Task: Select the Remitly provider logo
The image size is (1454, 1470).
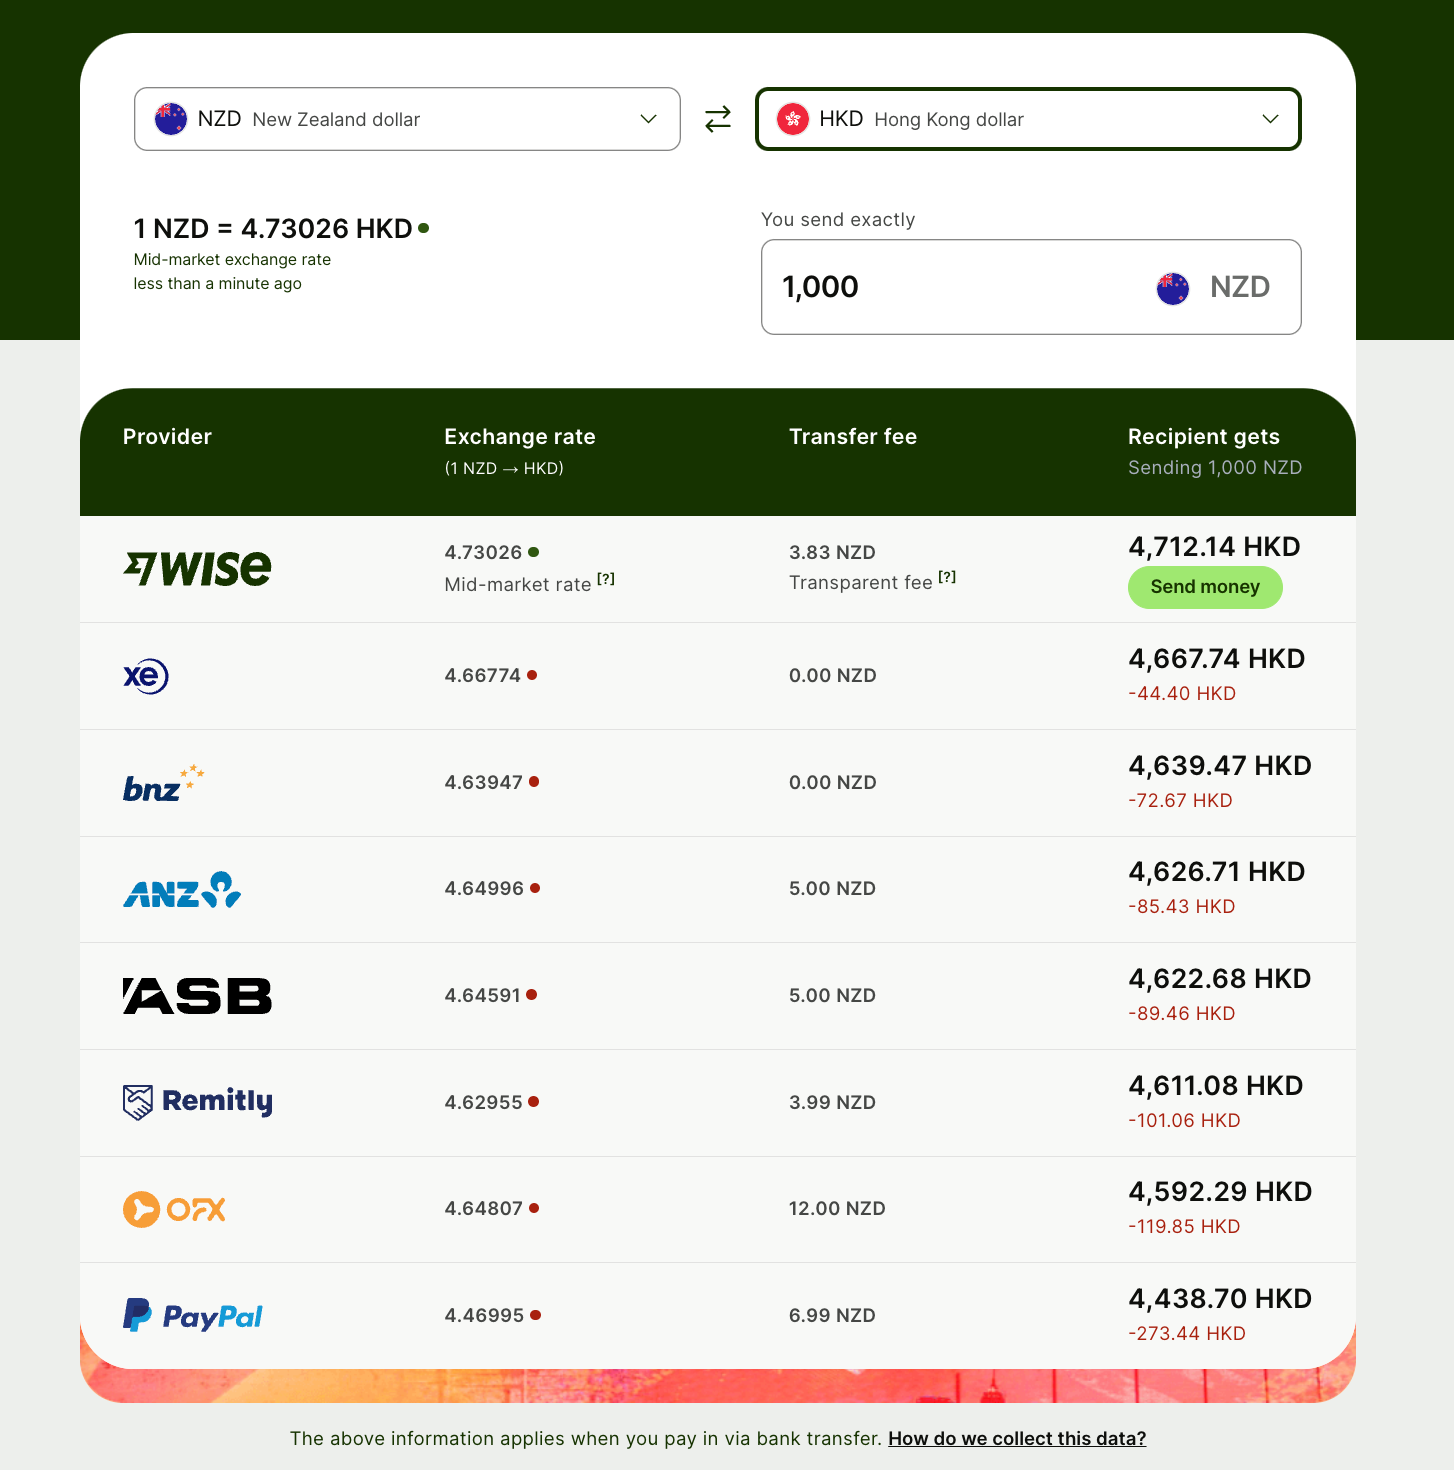Action: [x=197, y=1102]
